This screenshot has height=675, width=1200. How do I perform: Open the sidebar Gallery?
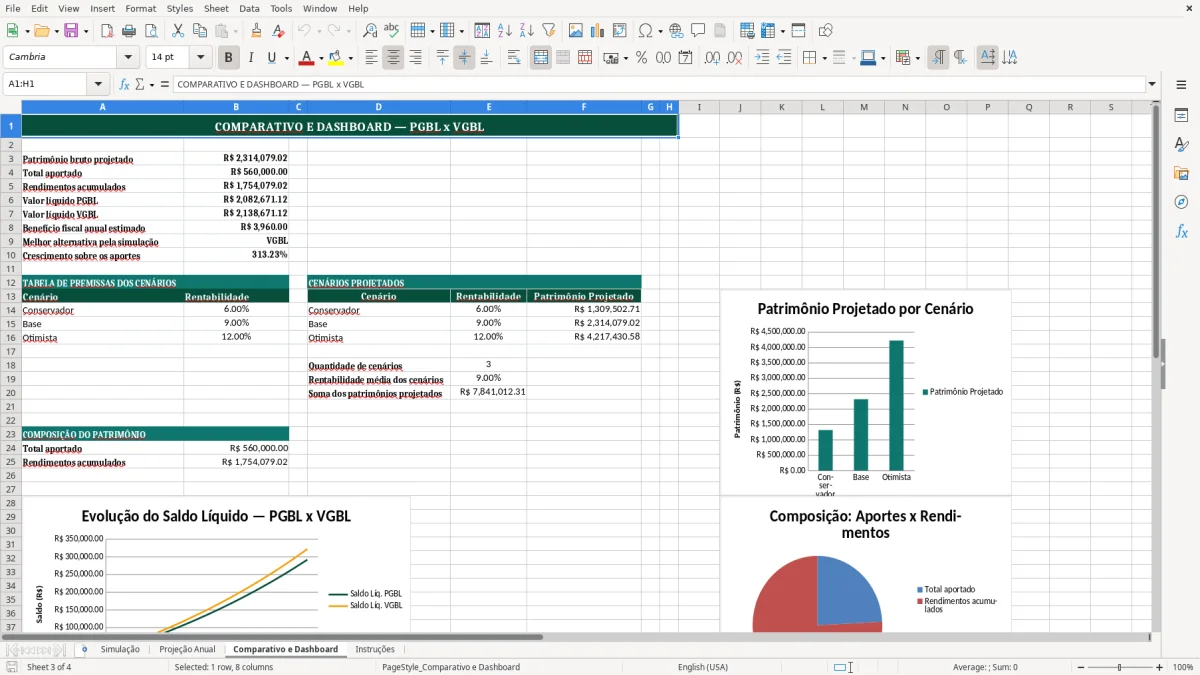pyautogui.click(x=1181, y=174)
